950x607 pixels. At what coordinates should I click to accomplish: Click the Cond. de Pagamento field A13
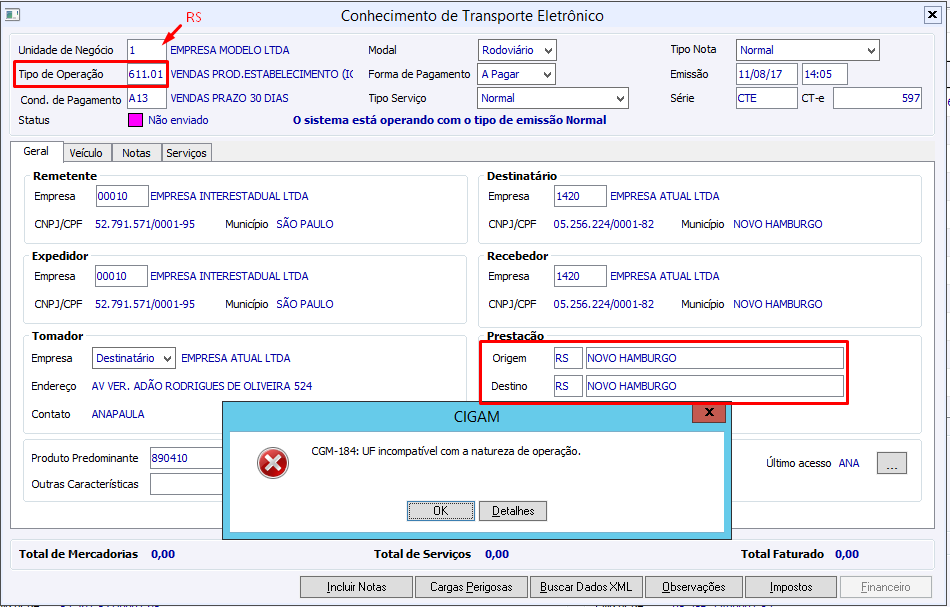click(146, 98)
